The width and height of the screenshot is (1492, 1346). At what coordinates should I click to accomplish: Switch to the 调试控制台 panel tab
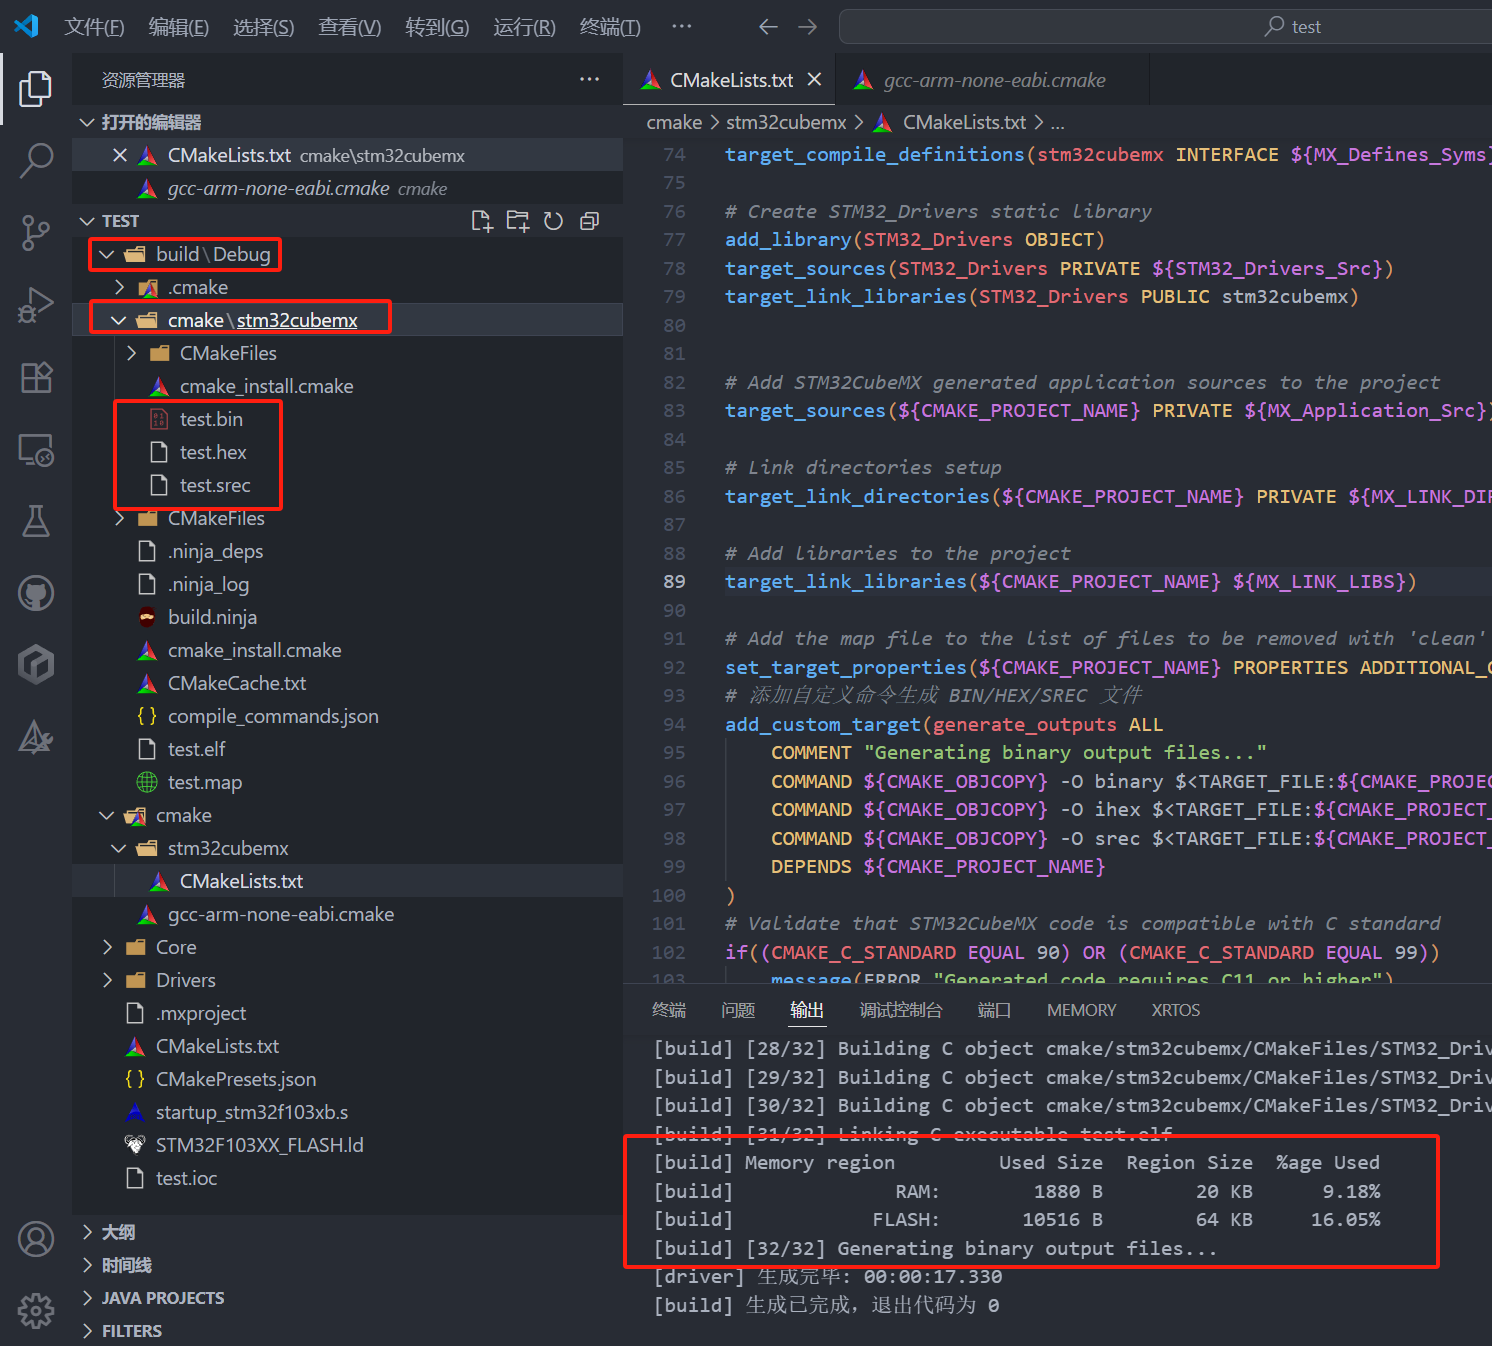click(x=900, y=1010)
